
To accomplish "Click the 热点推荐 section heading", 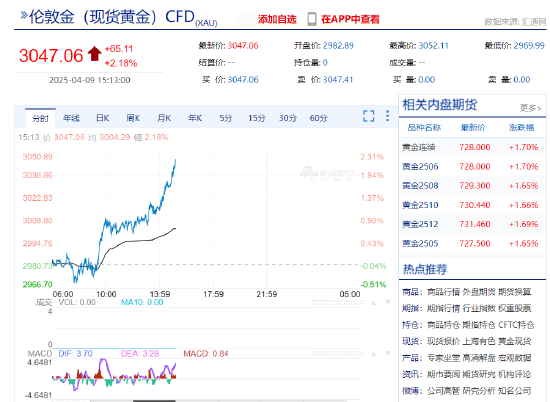I will [x=425, y=269].
